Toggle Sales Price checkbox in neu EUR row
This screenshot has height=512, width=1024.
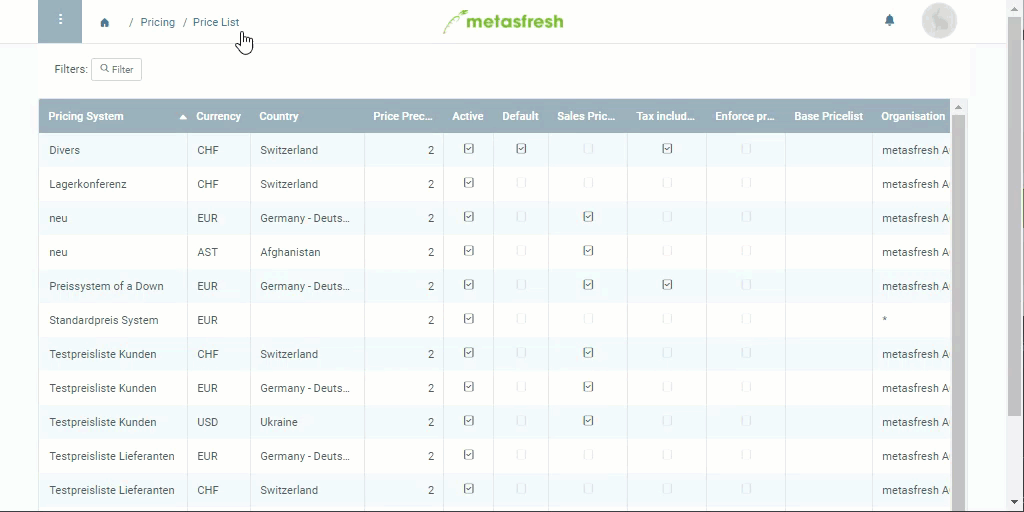tap(588, 217)
